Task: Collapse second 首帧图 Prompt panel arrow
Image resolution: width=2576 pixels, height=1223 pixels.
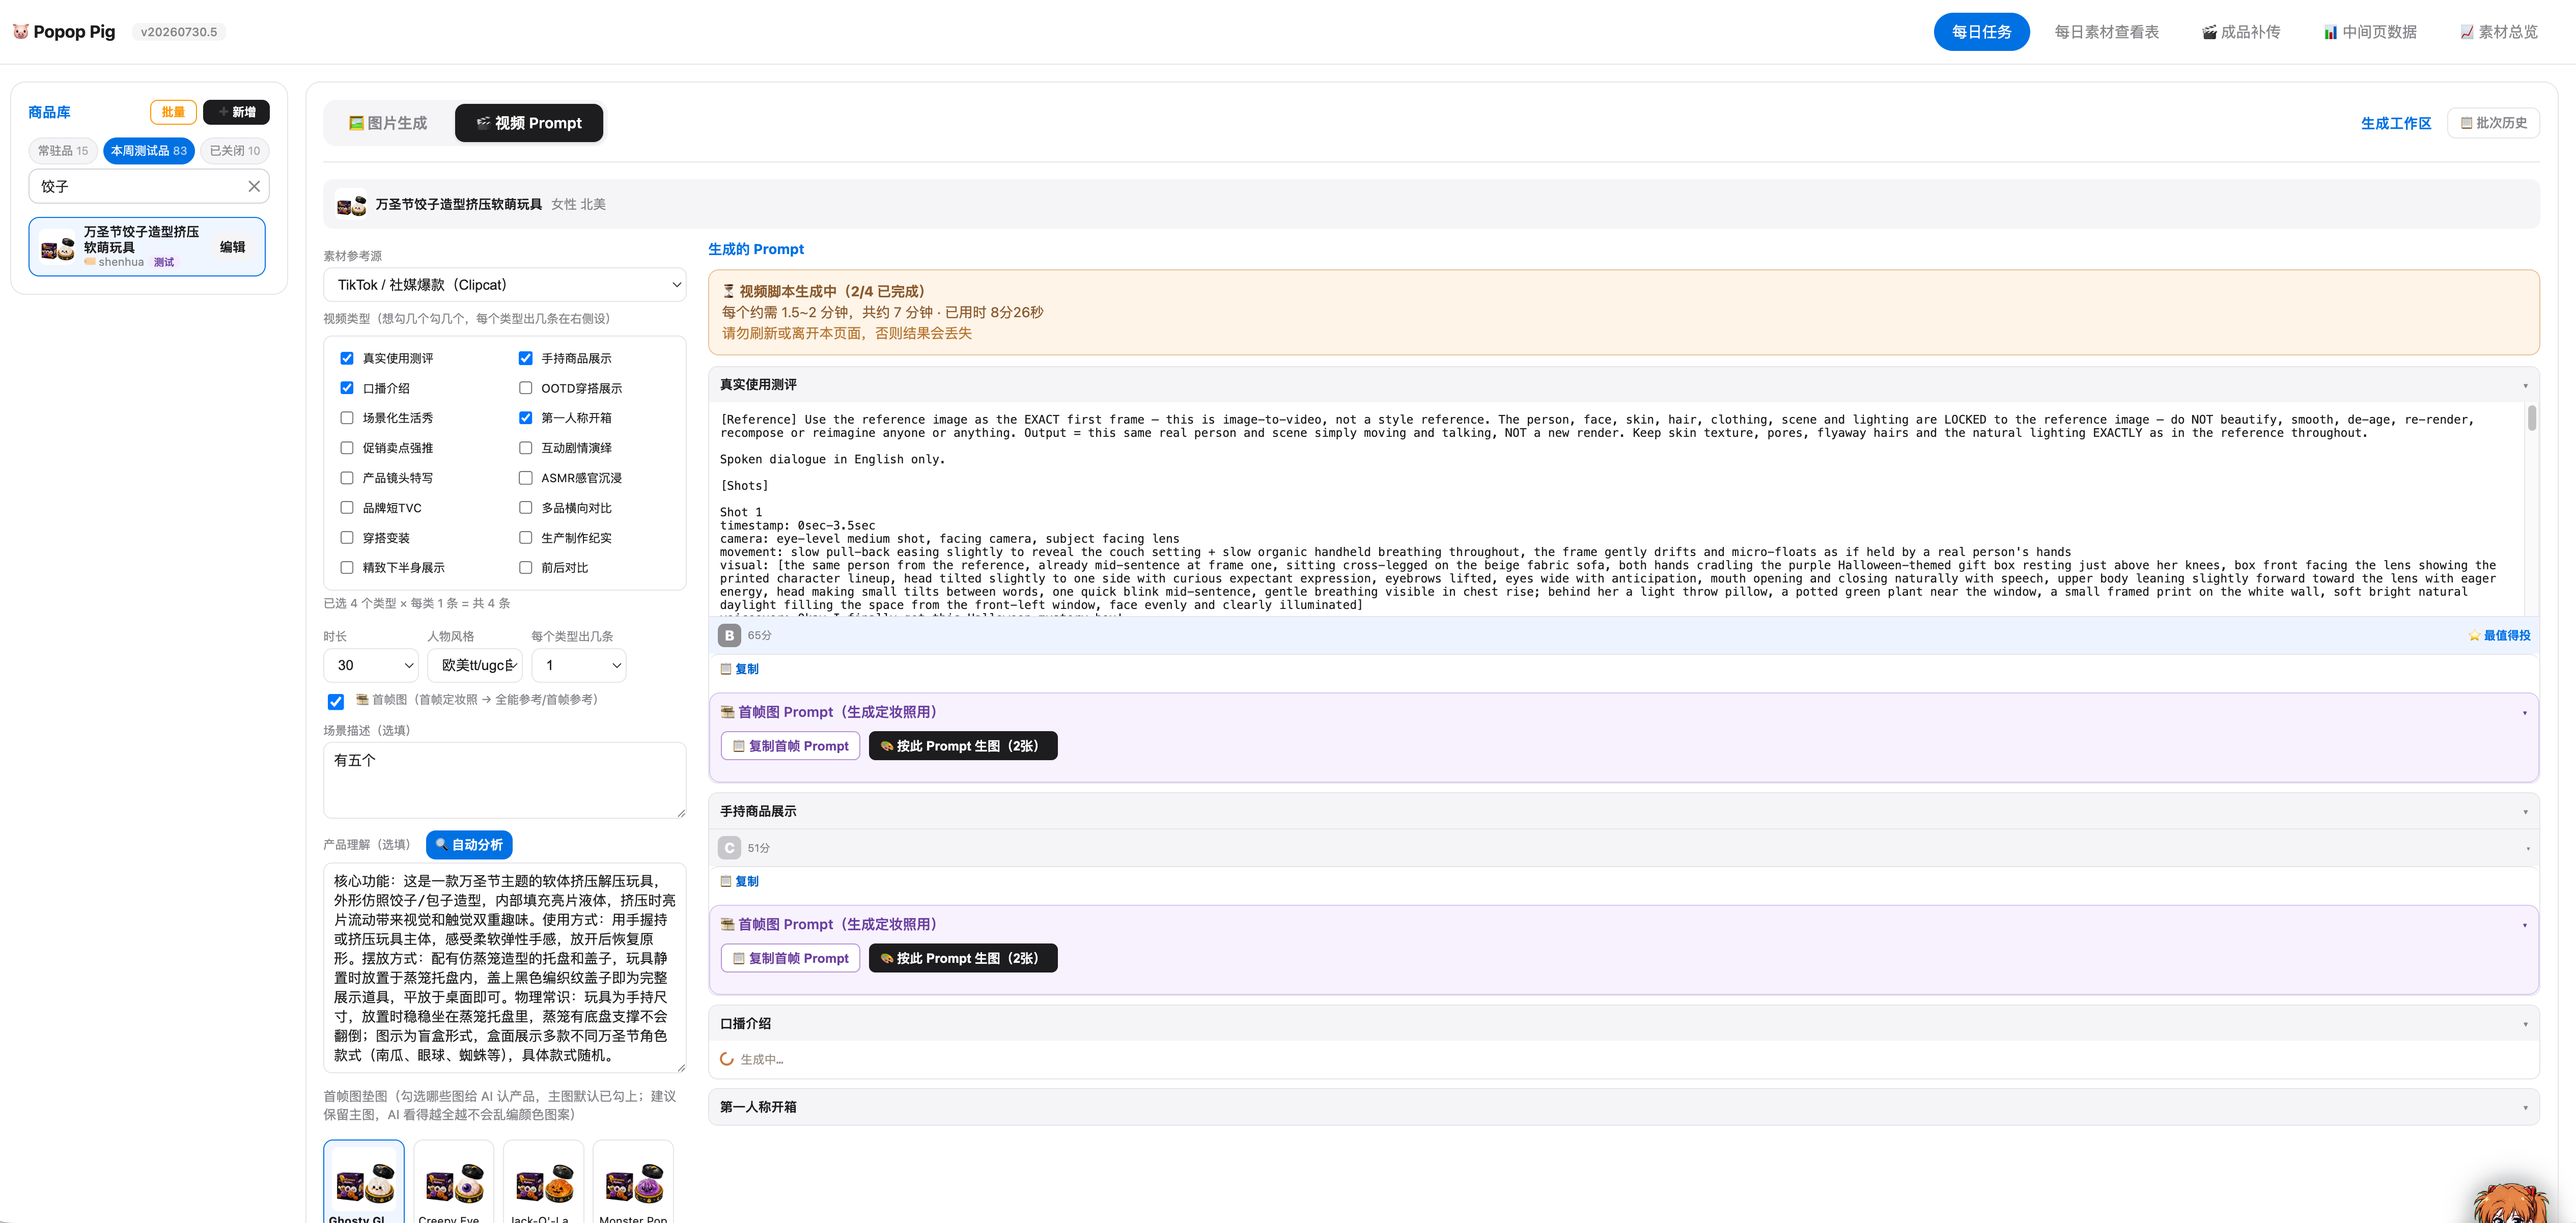Action: (2524, 925)
